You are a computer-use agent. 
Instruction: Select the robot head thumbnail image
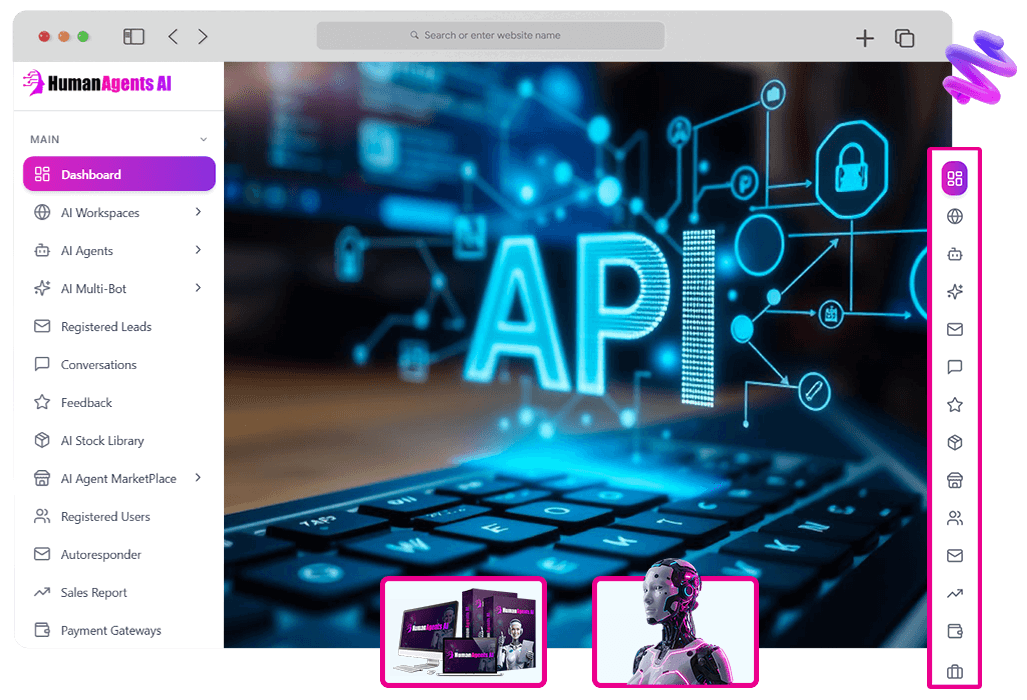coord(675,631)
